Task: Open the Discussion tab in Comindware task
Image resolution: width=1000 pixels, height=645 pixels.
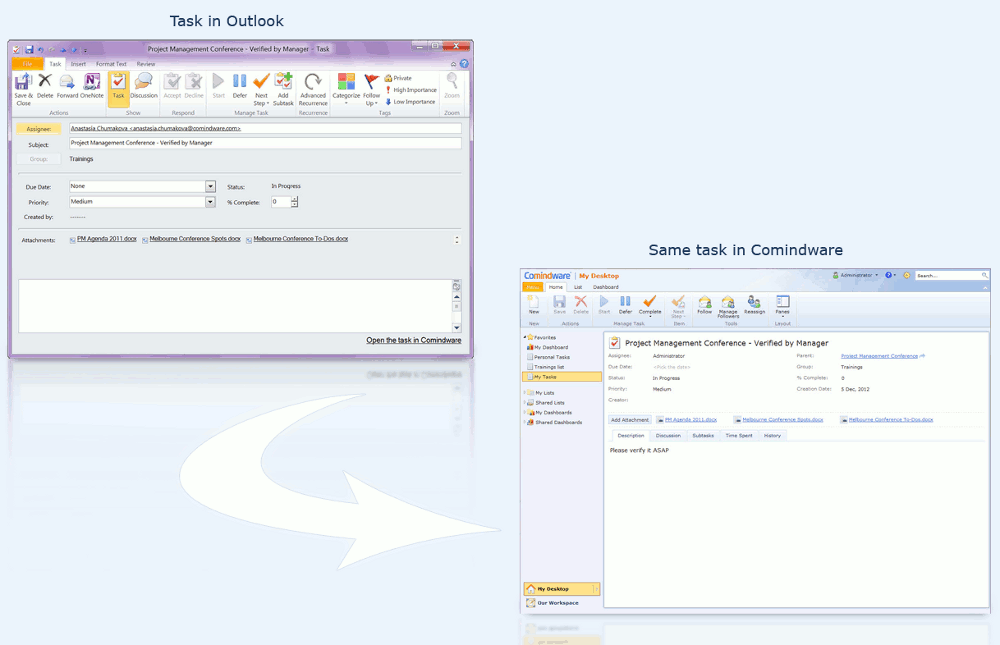Action: click(x=668, y=436)
